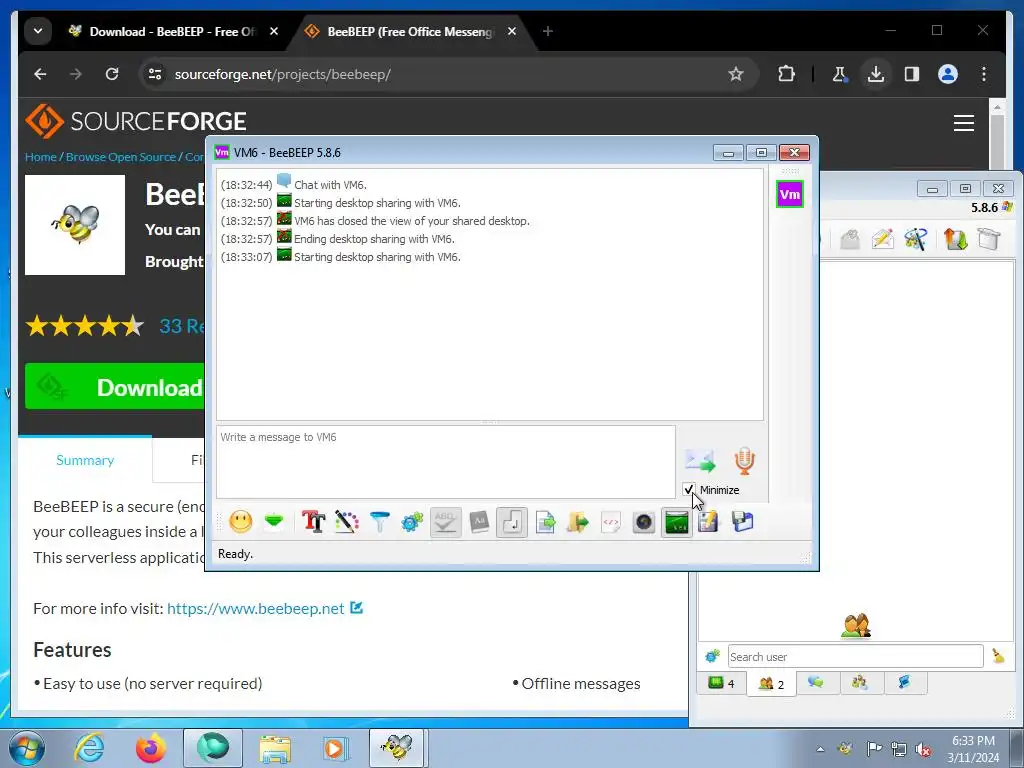Click the taskbar clock showing 6:33 PM
The width and height of the screenshot is (1024, 768).
click(973, 749)
